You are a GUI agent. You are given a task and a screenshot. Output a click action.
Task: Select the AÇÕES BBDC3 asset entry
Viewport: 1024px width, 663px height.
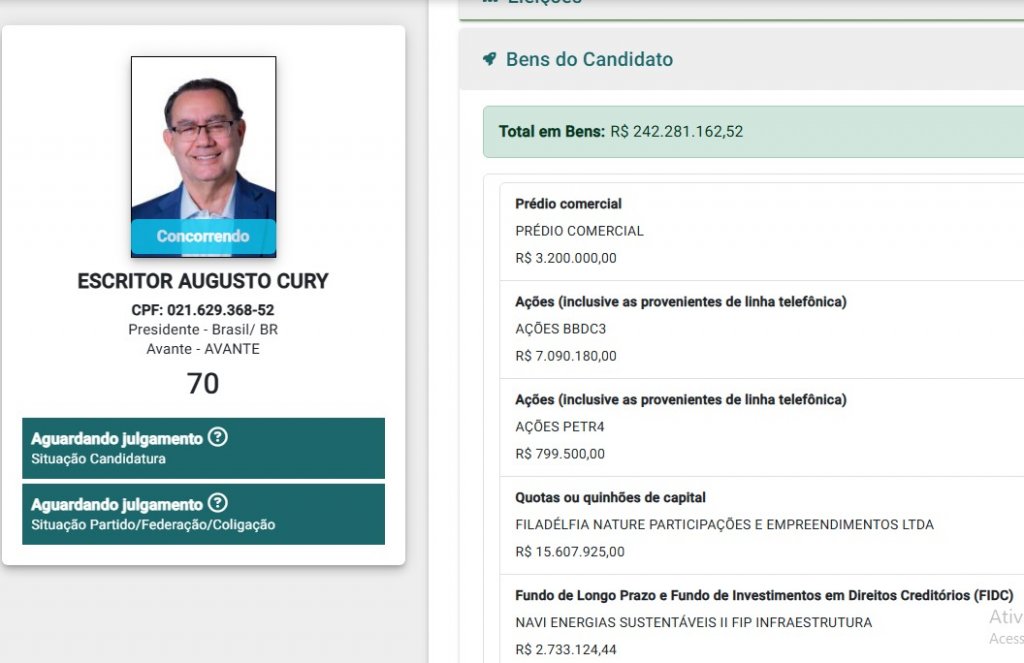click(761, 329)
